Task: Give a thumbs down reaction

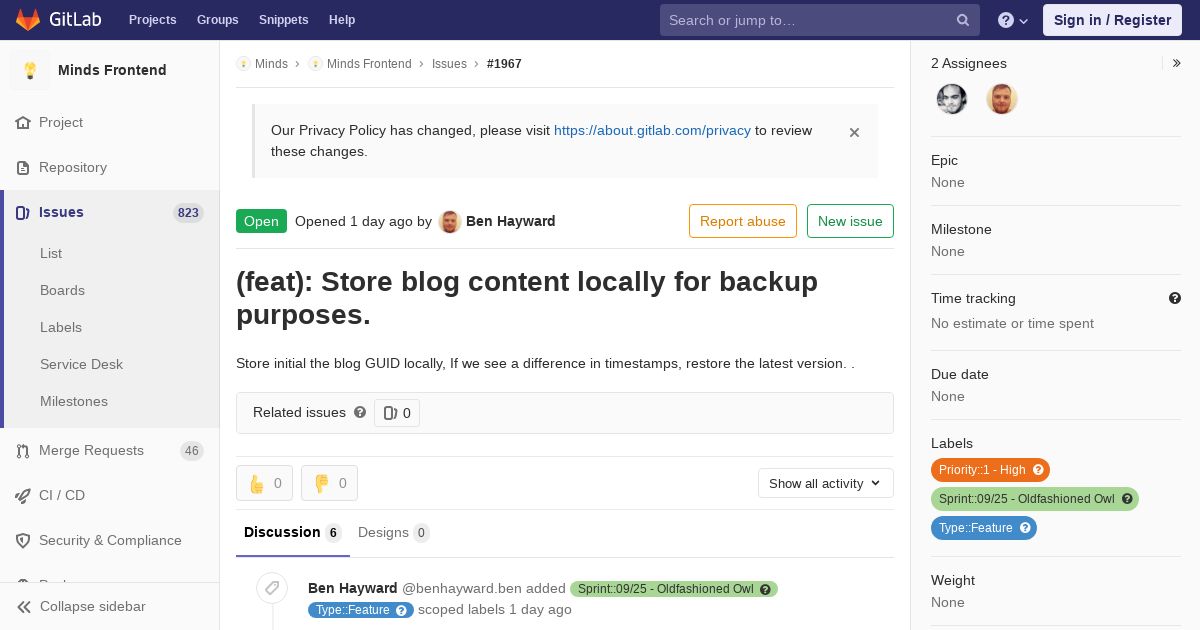Action: tap(329, 483)
